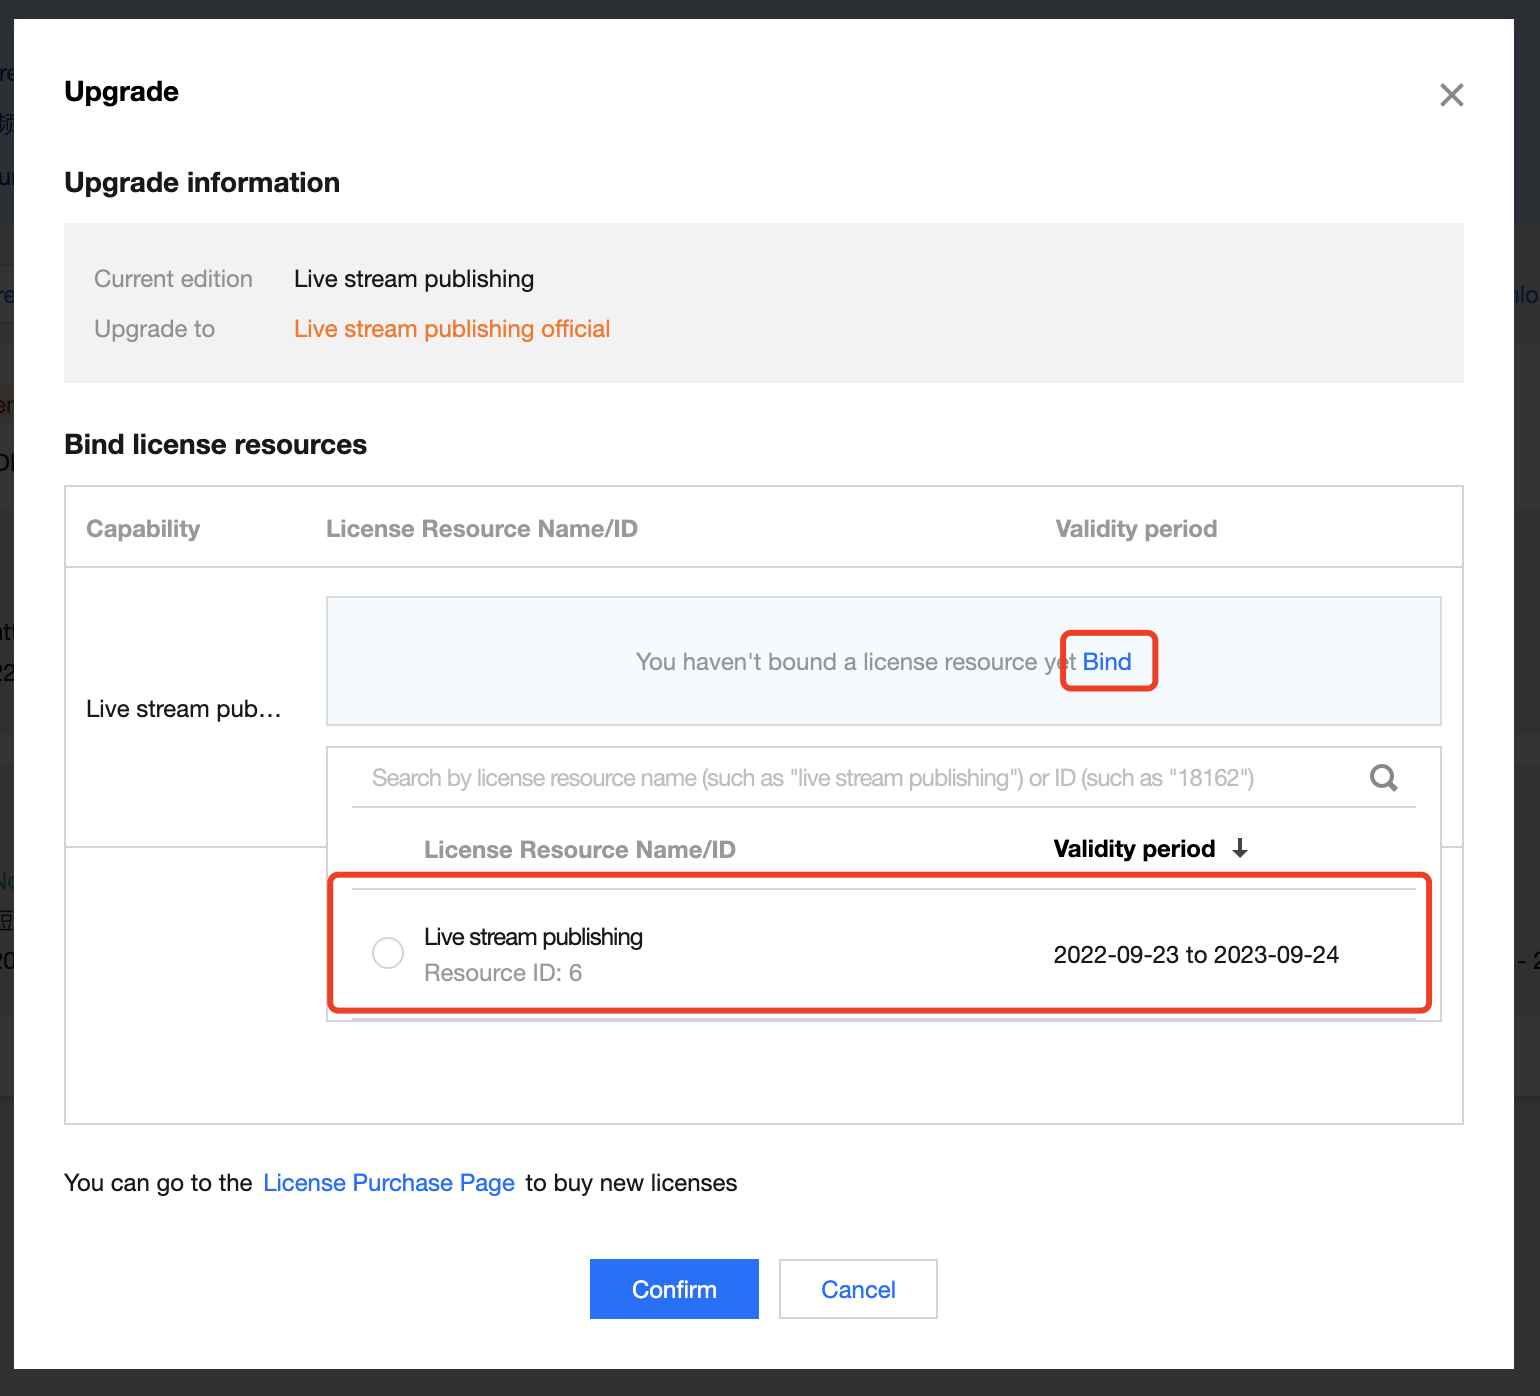The image size is (1540, 1396).
Task: Select the Live stream publishing radio button
Action: click(x=388, y=952)
